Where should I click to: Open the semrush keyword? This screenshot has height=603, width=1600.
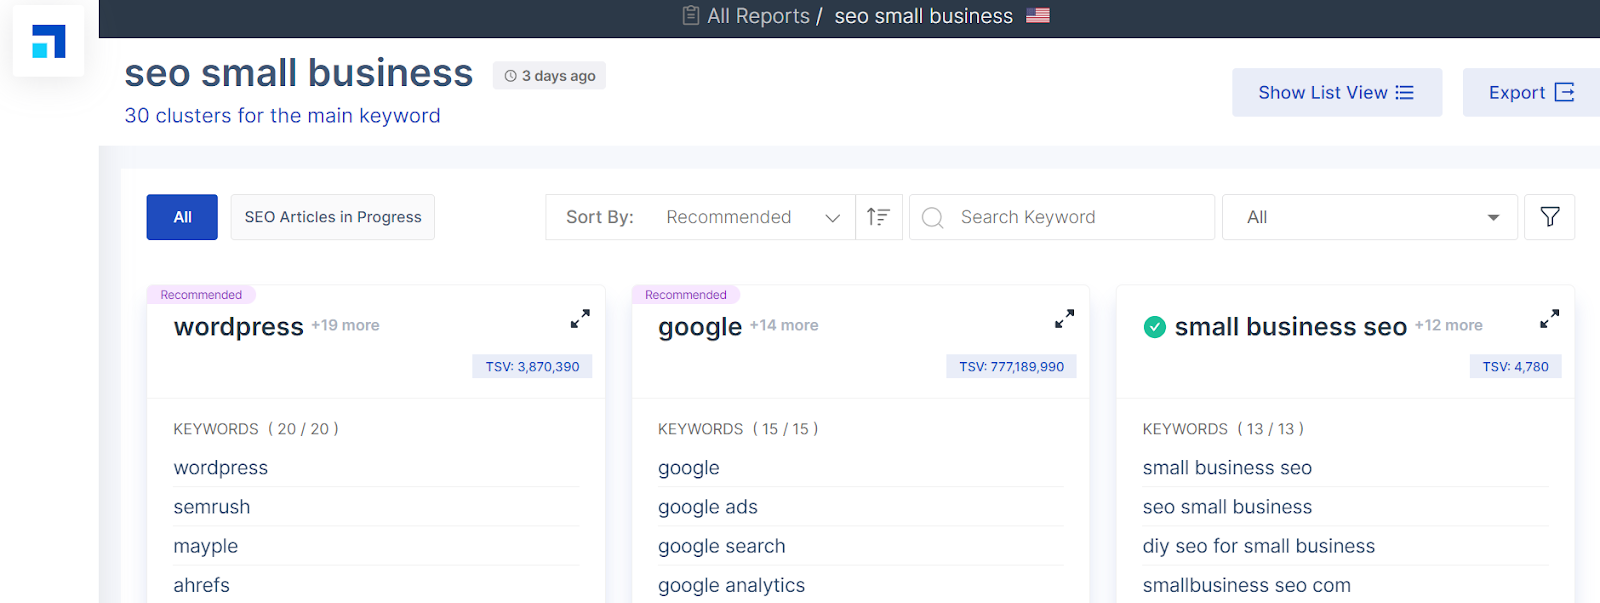click(212, 507)
